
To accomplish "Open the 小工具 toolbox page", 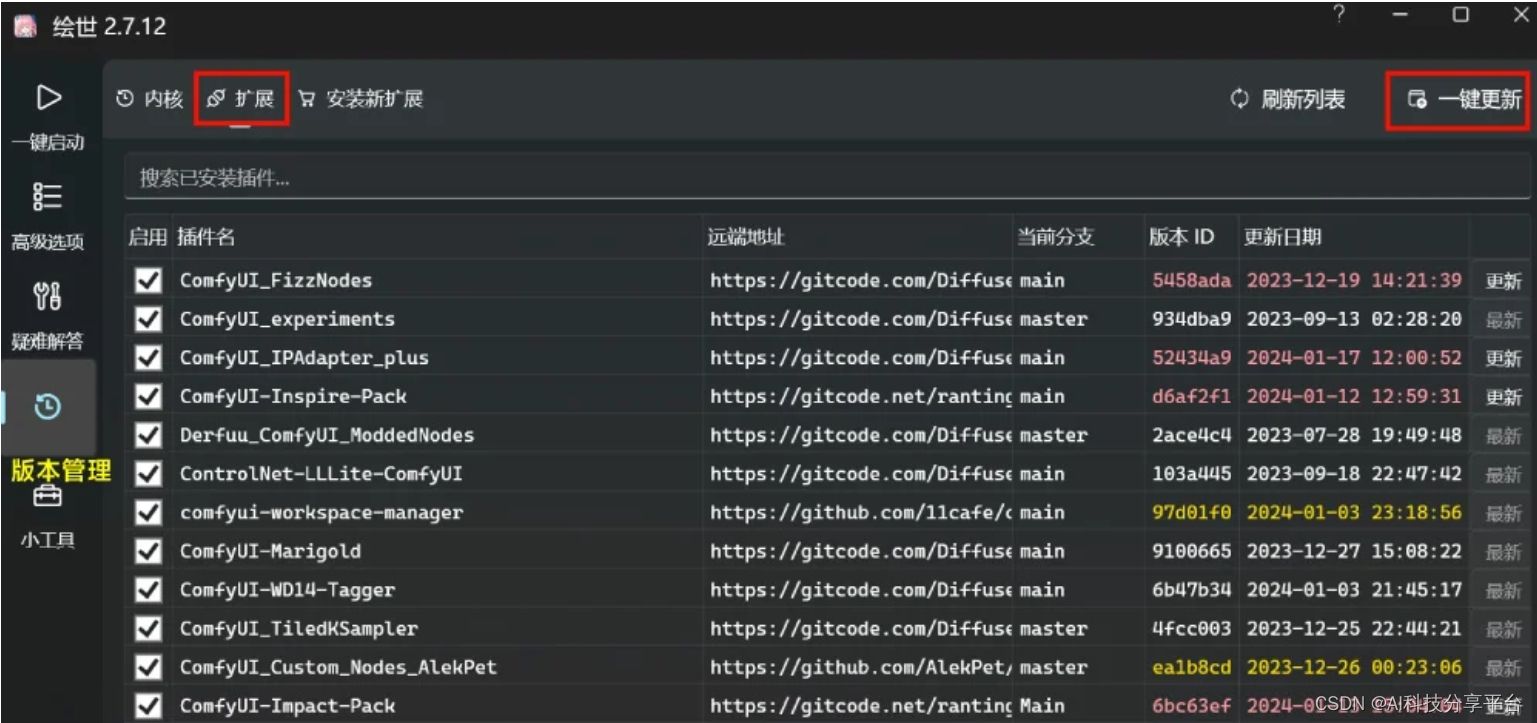I will (48, 517).
